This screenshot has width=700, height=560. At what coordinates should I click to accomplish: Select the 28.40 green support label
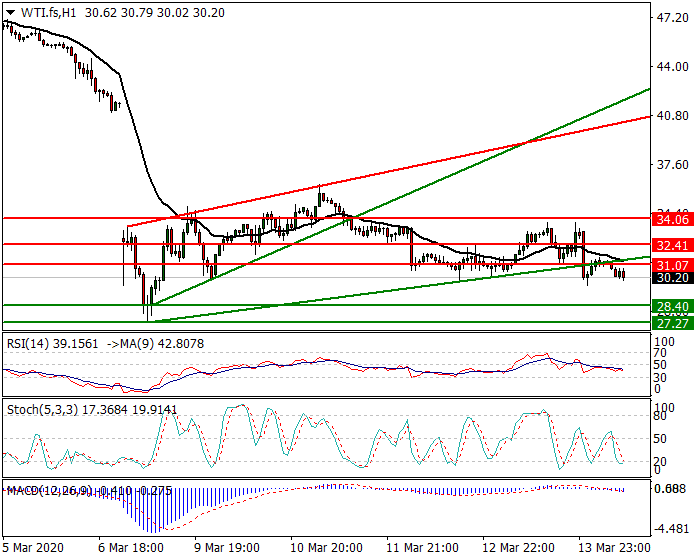click(x=673, y=306)
